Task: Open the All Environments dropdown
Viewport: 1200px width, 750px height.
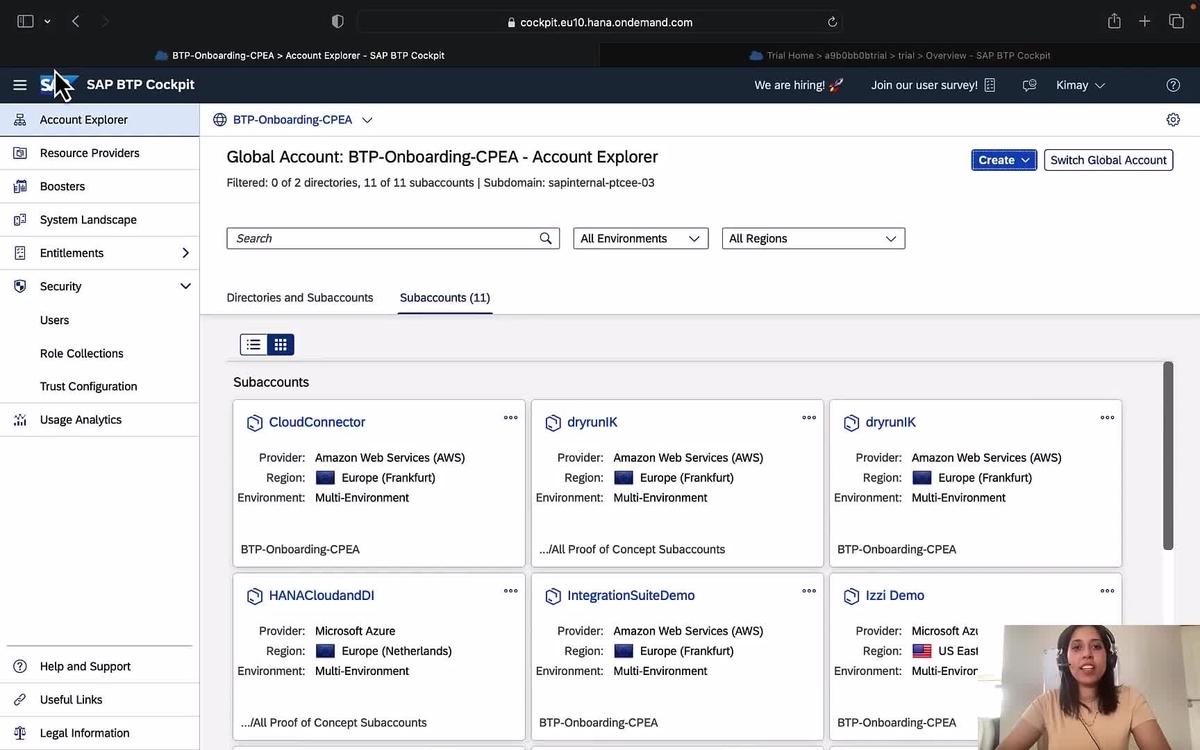Action: pos(641,238)
